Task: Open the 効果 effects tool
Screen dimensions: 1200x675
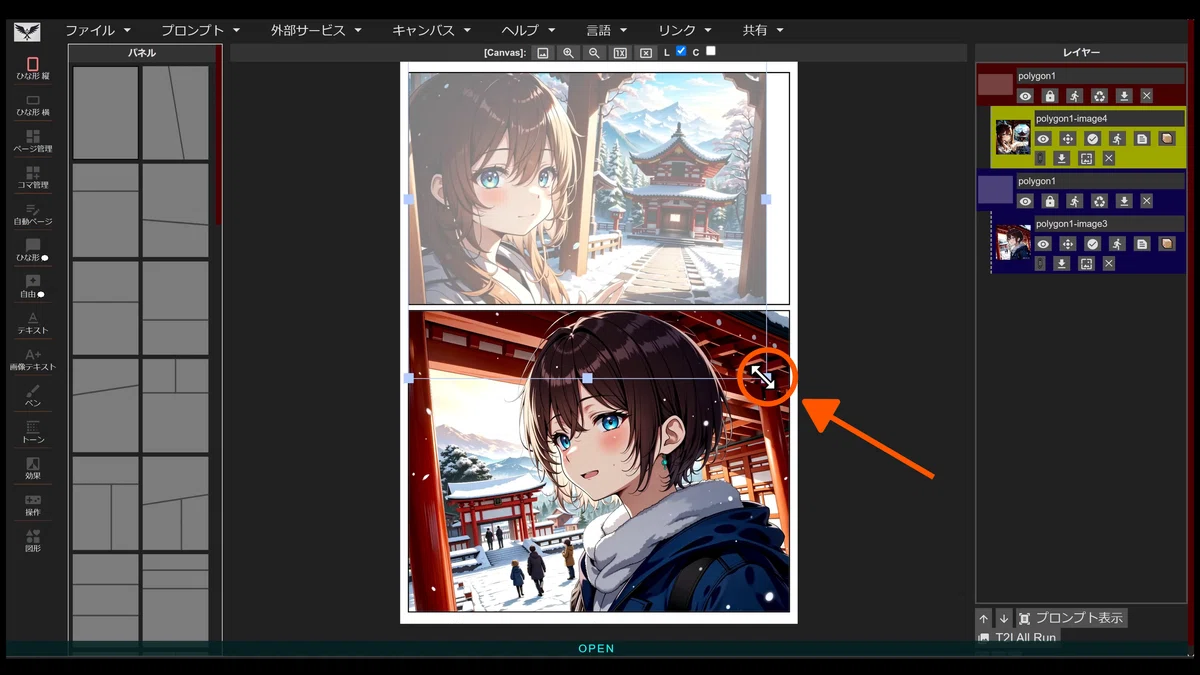Action: click(32, 469)
